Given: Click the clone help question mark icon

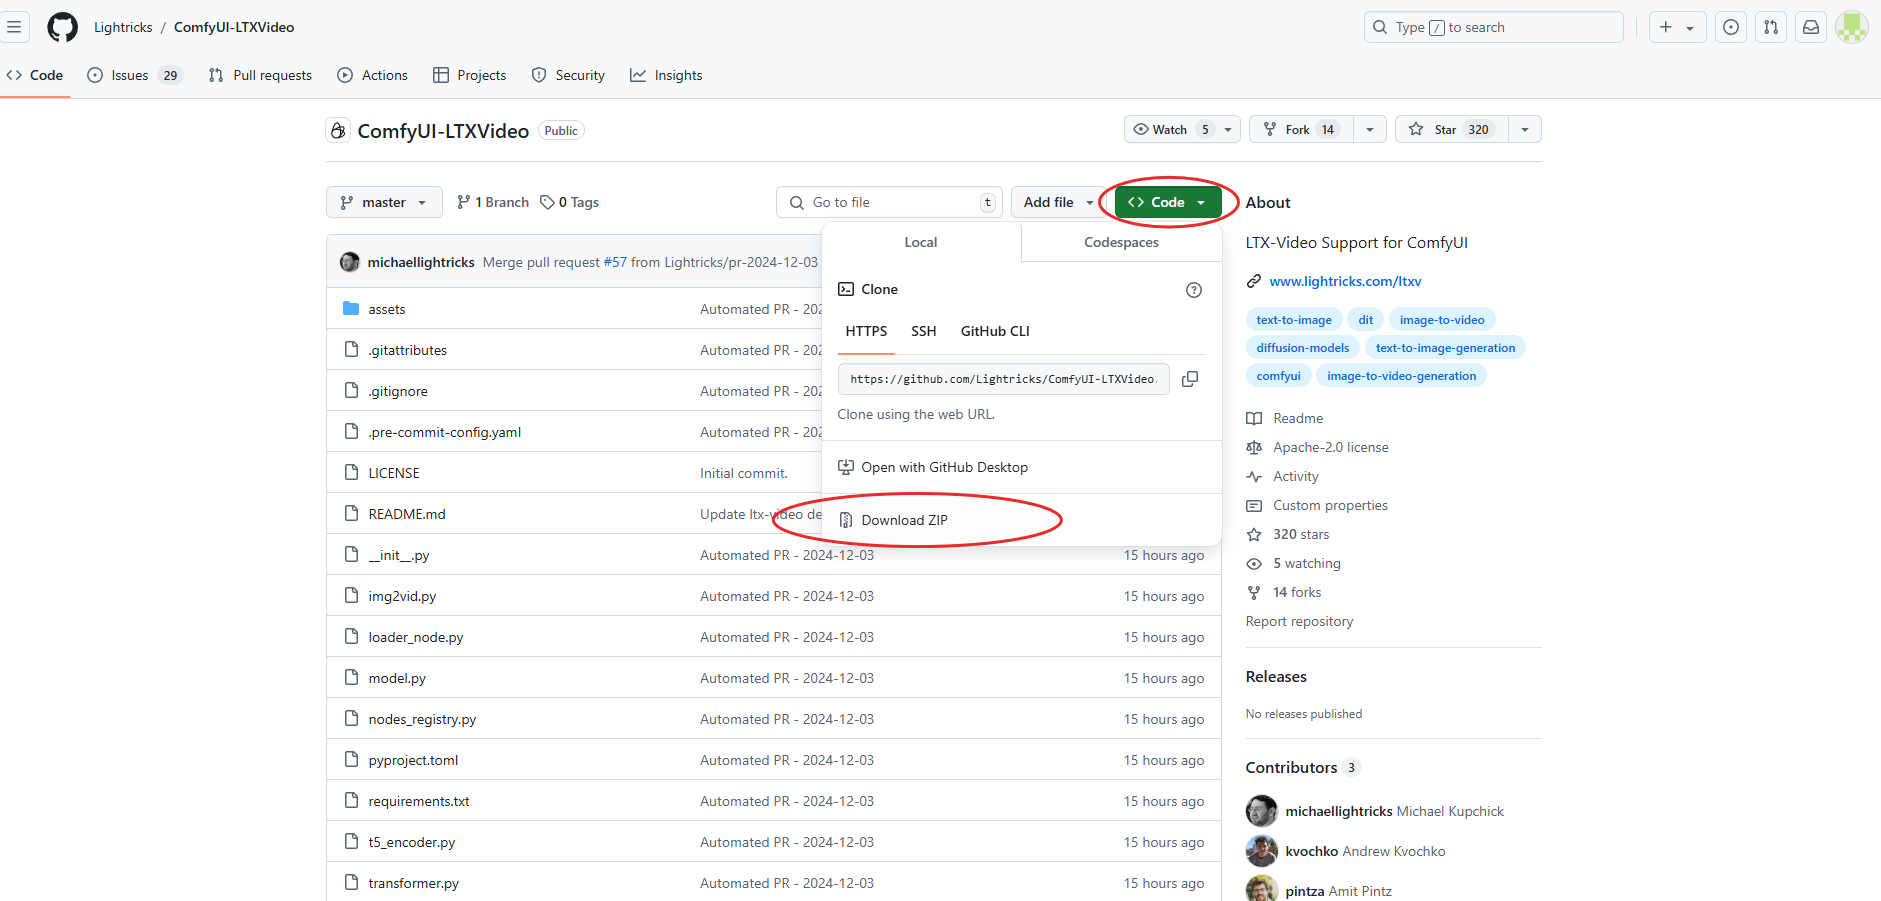Looking at the screenshot, I should tap(1194, 290).
